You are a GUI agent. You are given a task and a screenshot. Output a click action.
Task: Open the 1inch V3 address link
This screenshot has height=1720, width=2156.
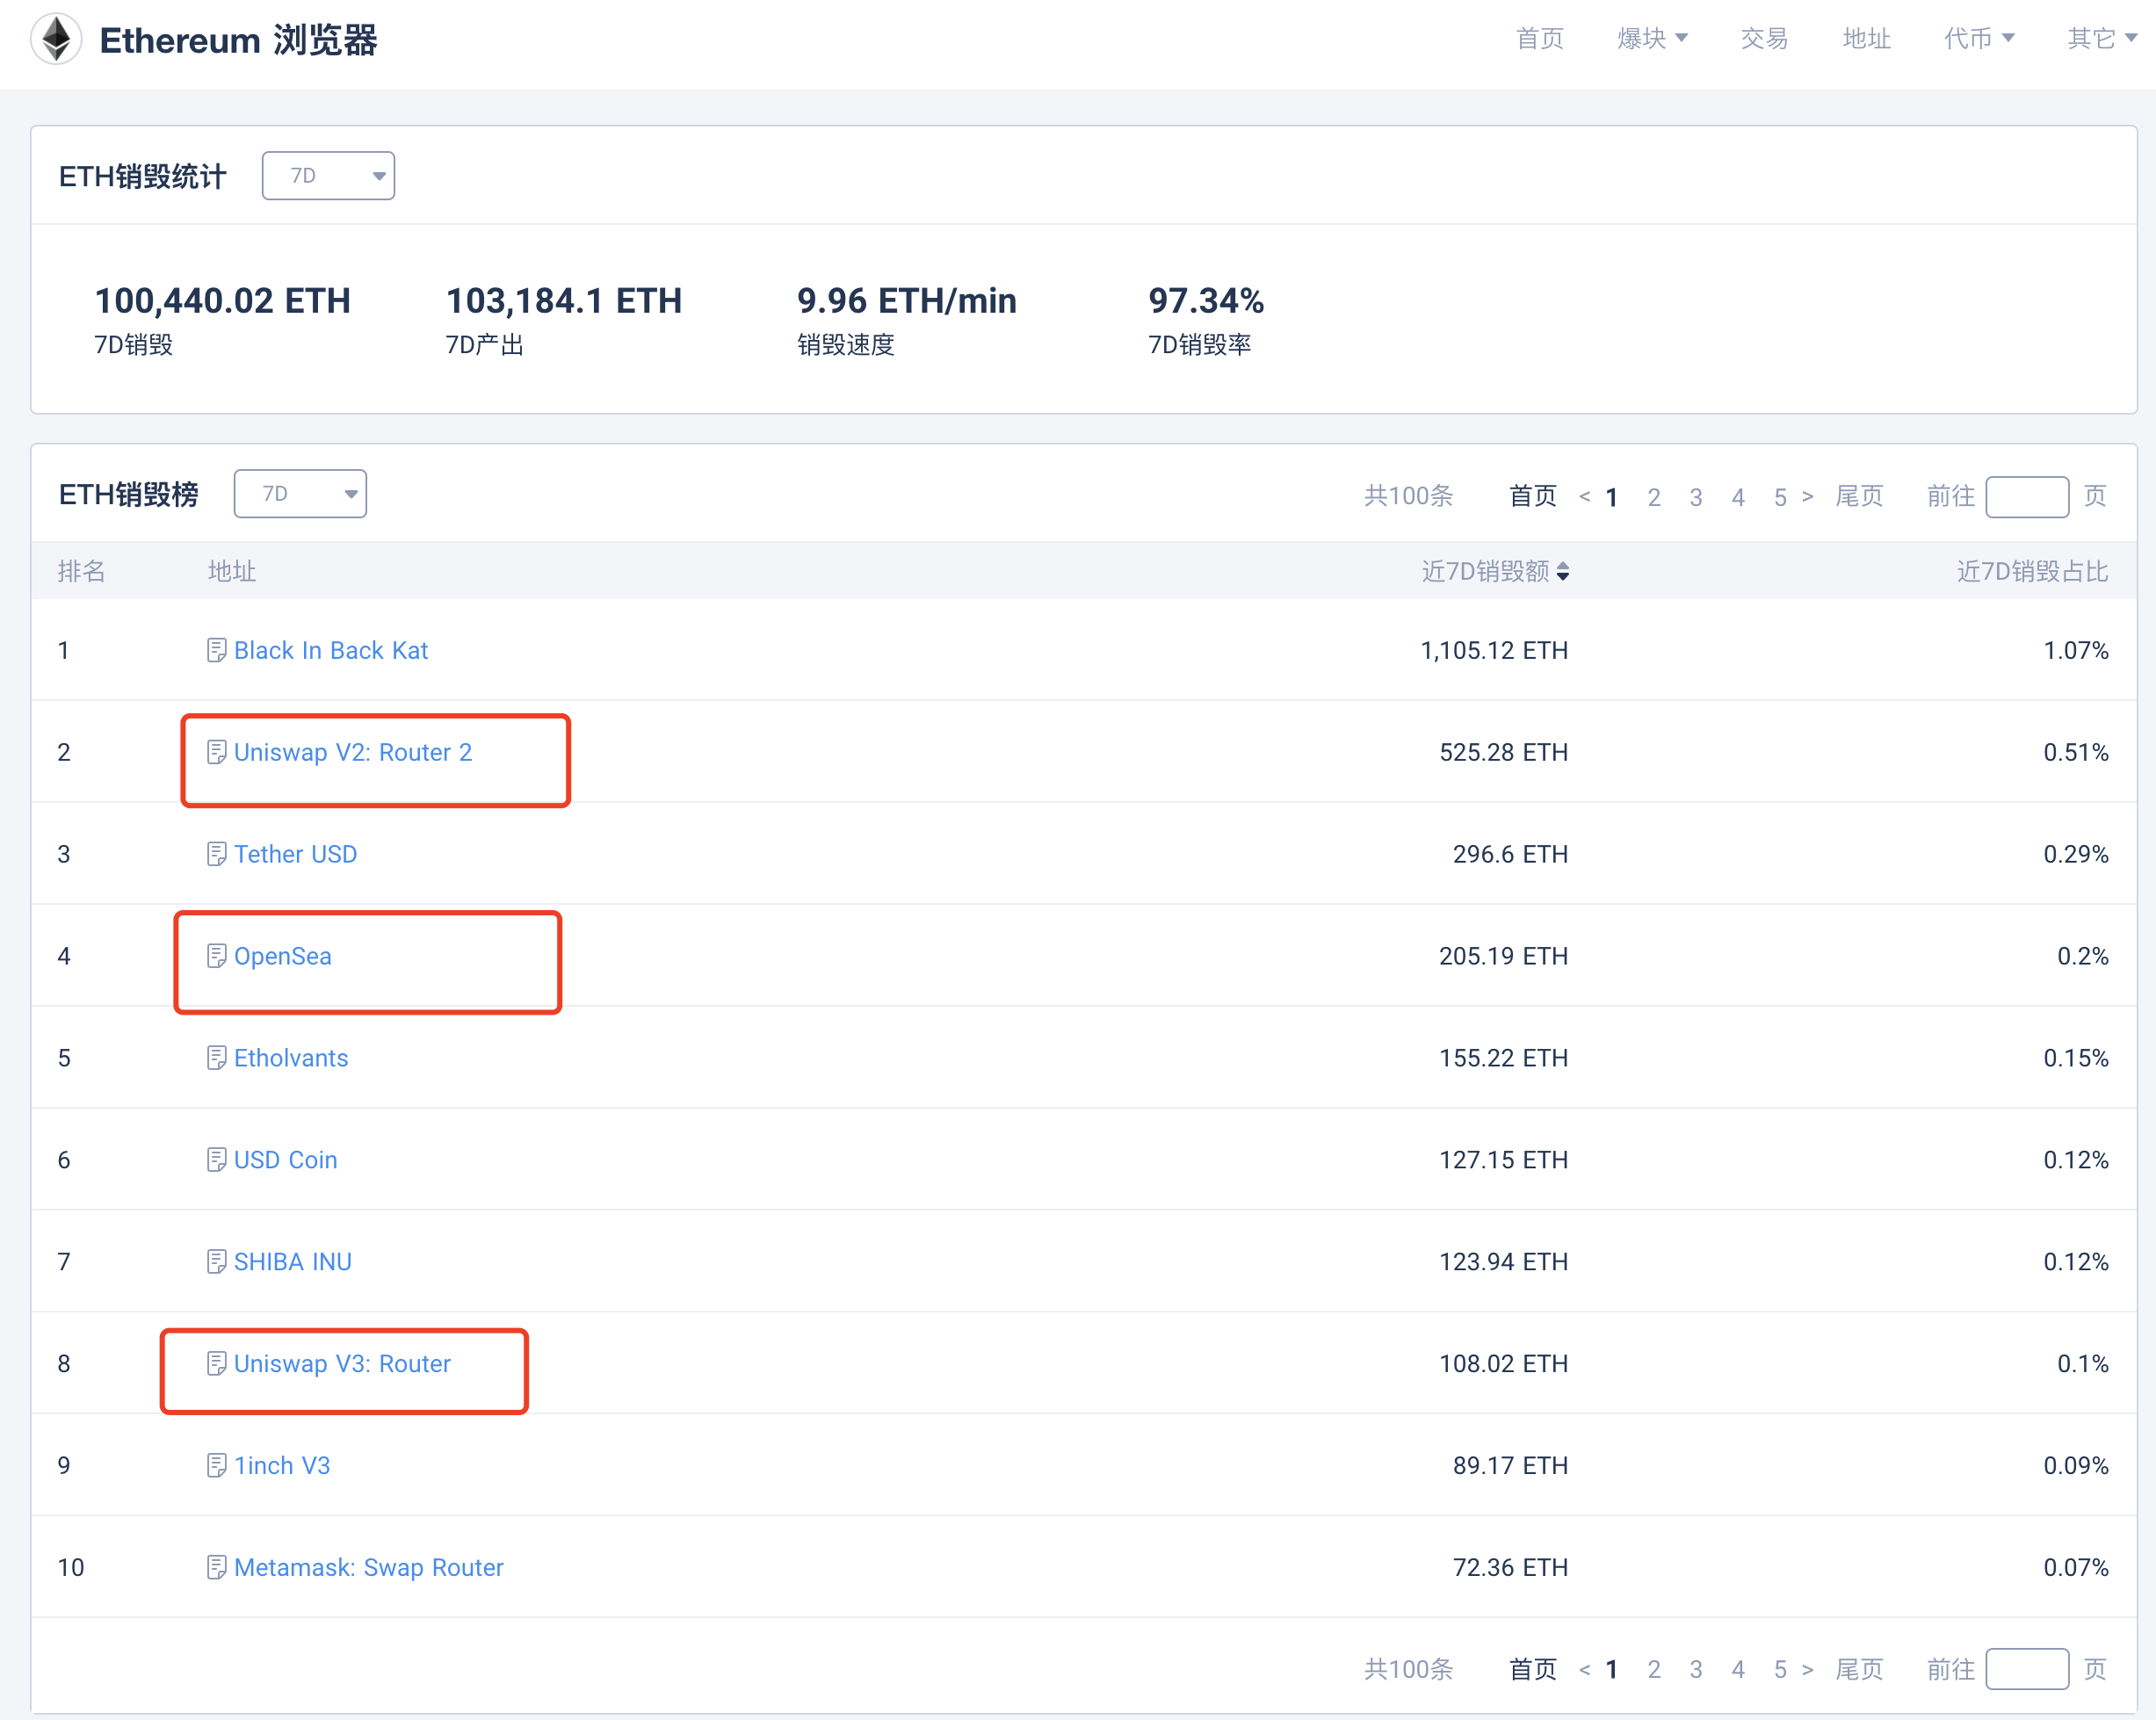pos(282,1467)
